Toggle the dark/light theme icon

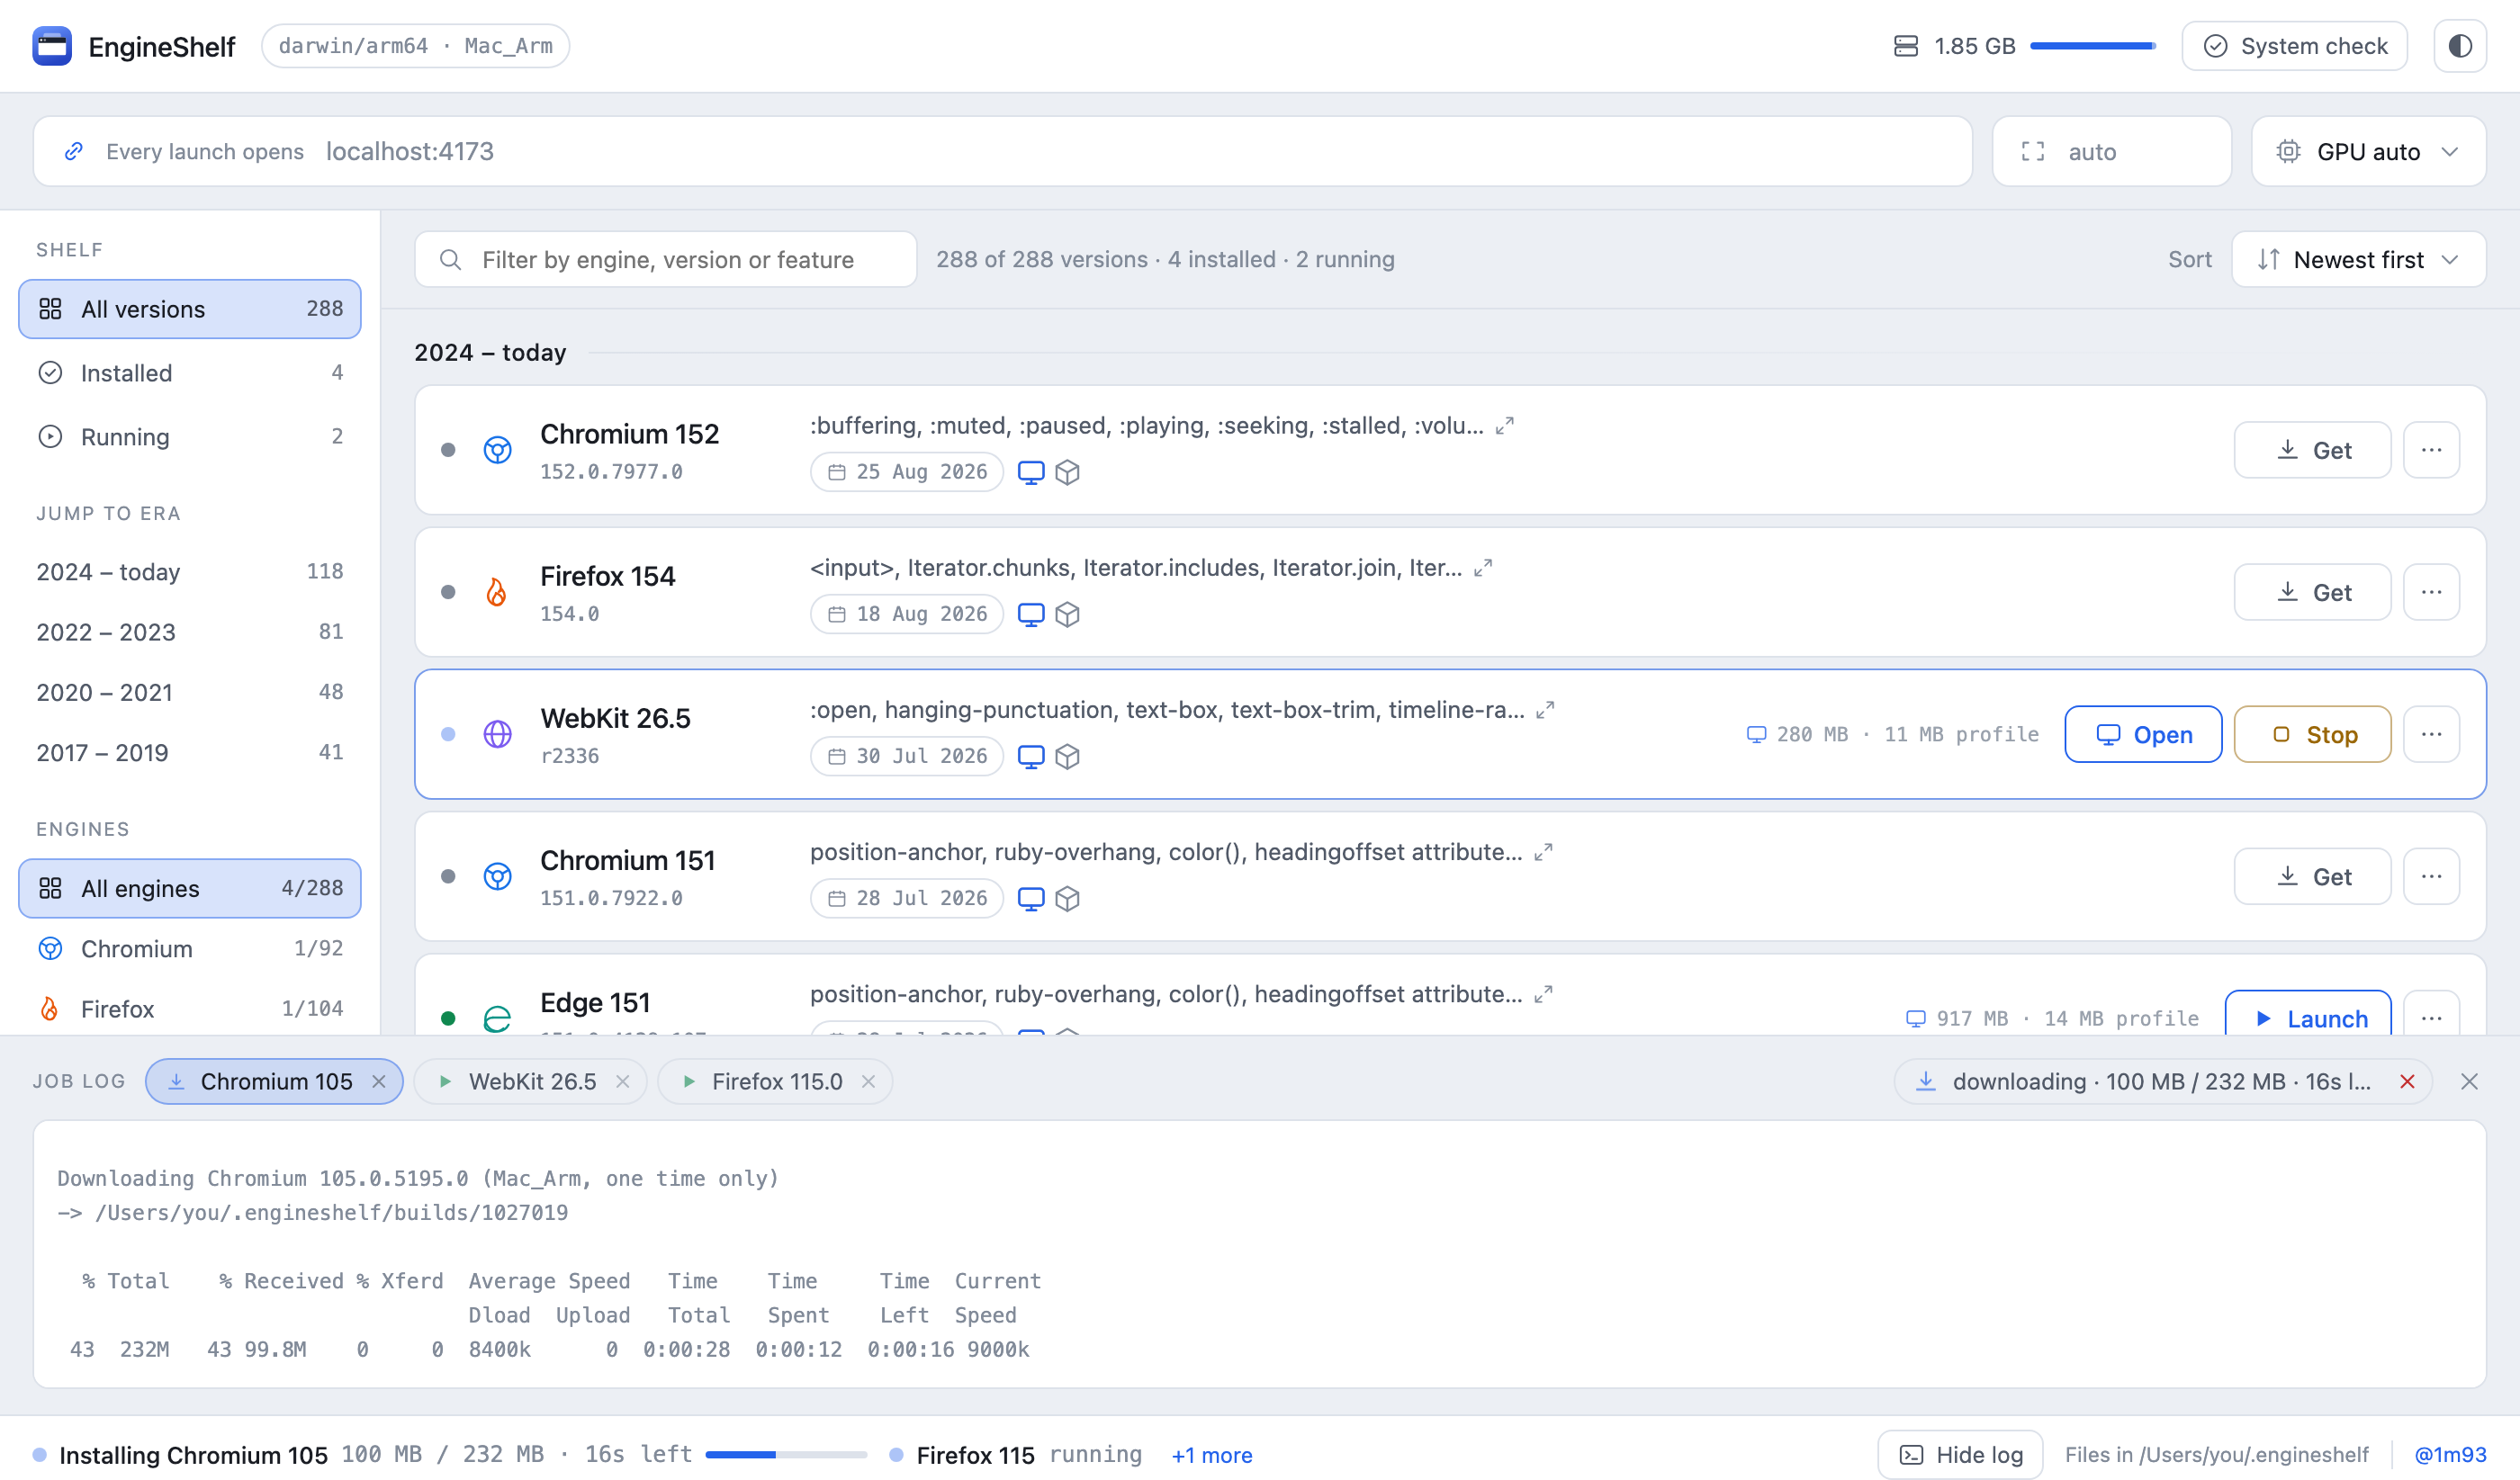(x=2459, y=46)
